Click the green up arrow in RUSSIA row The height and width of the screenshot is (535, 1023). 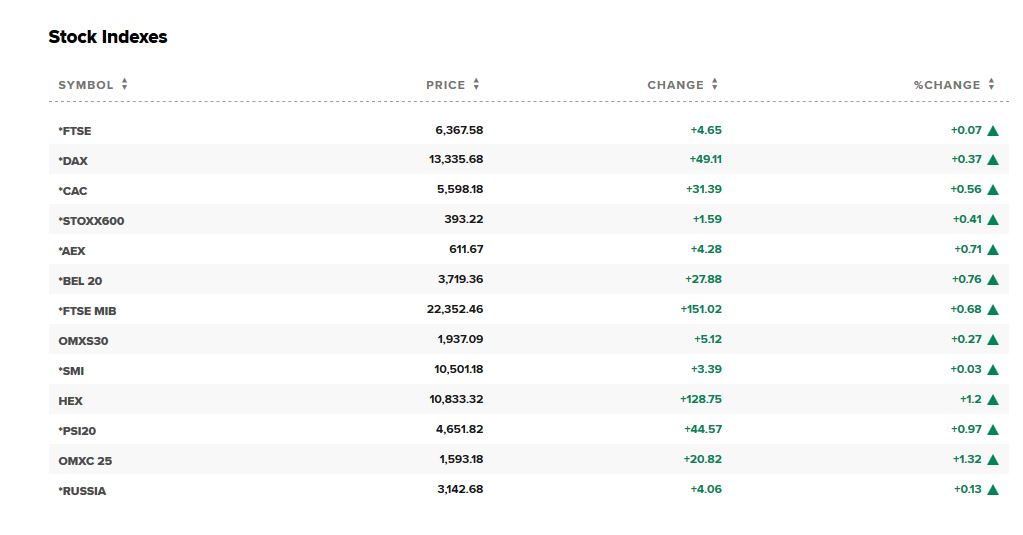point(993,490)
